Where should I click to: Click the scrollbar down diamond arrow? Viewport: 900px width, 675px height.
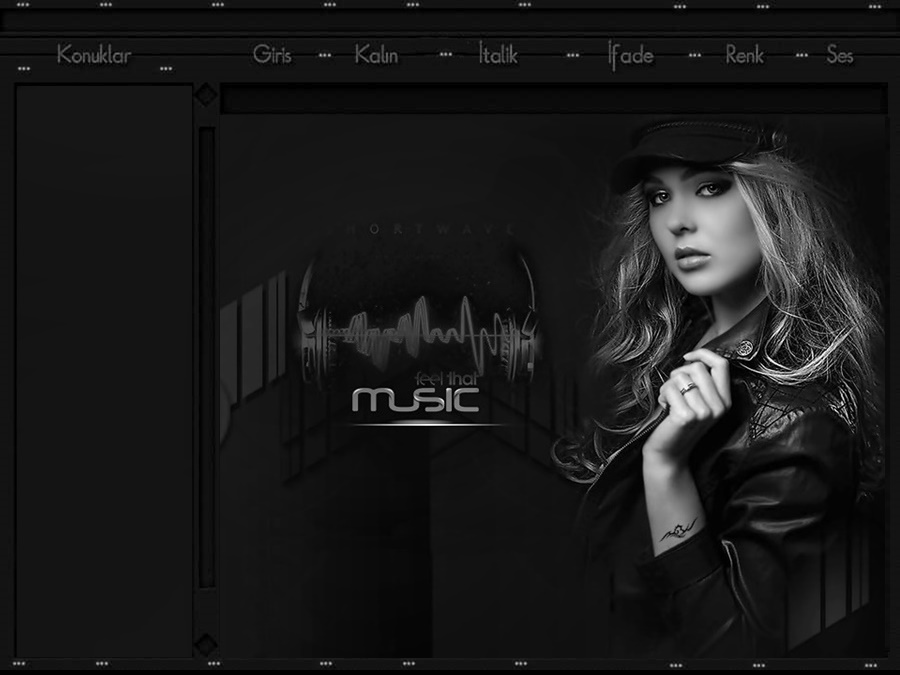[x=206, y=645]
